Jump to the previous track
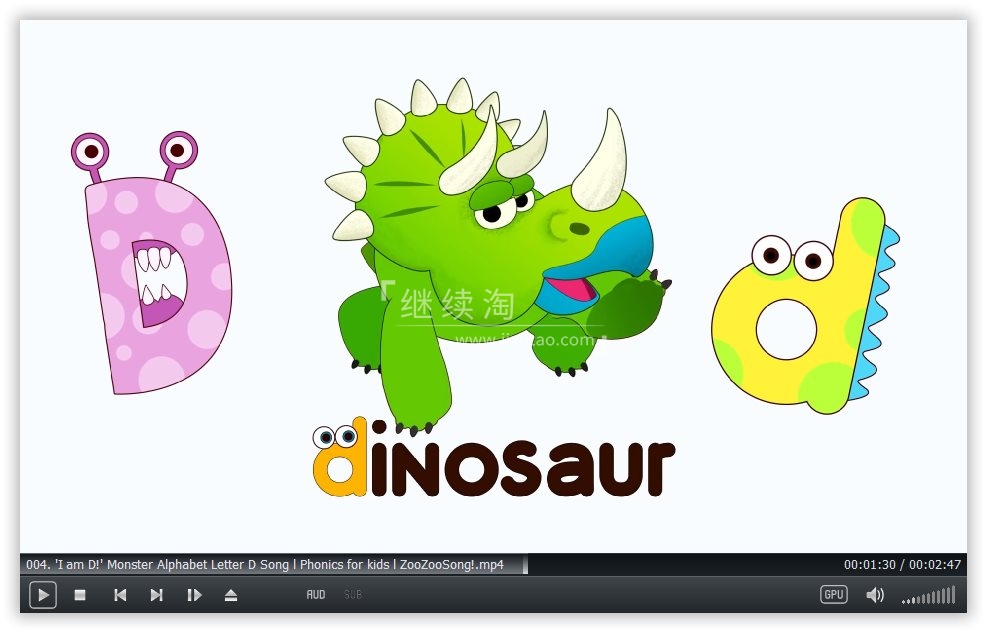The width and height of the screenshot is (987, 633). click(x=120, y=595)
